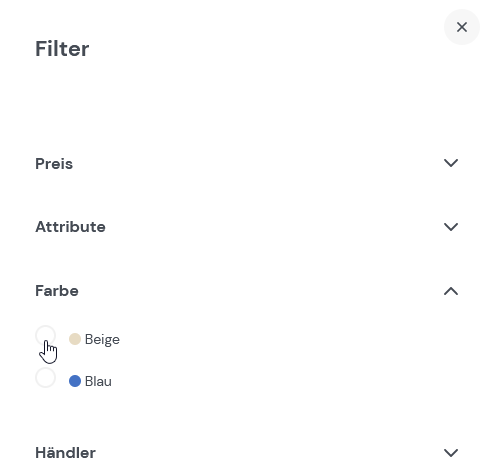Show price range options under Preis
Image resolution: width=496 pixels, height=476 pixels.
(247, 163)
